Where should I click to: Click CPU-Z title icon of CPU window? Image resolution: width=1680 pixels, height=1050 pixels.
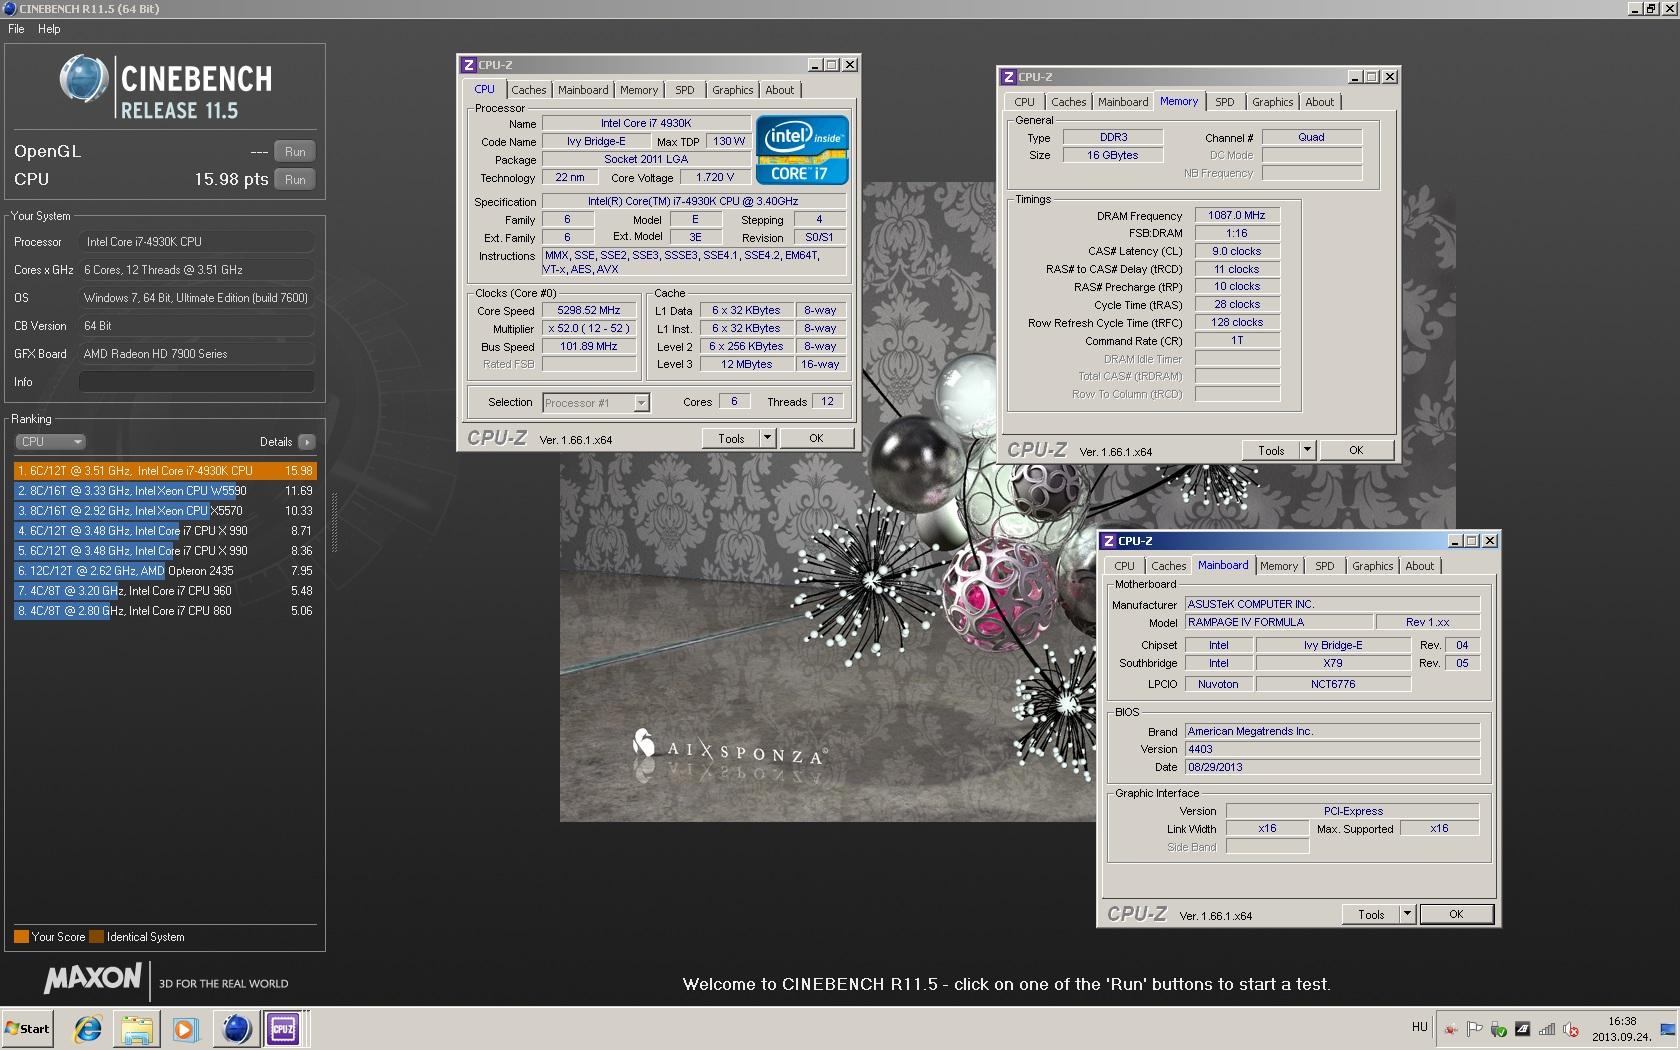point(468,65)
